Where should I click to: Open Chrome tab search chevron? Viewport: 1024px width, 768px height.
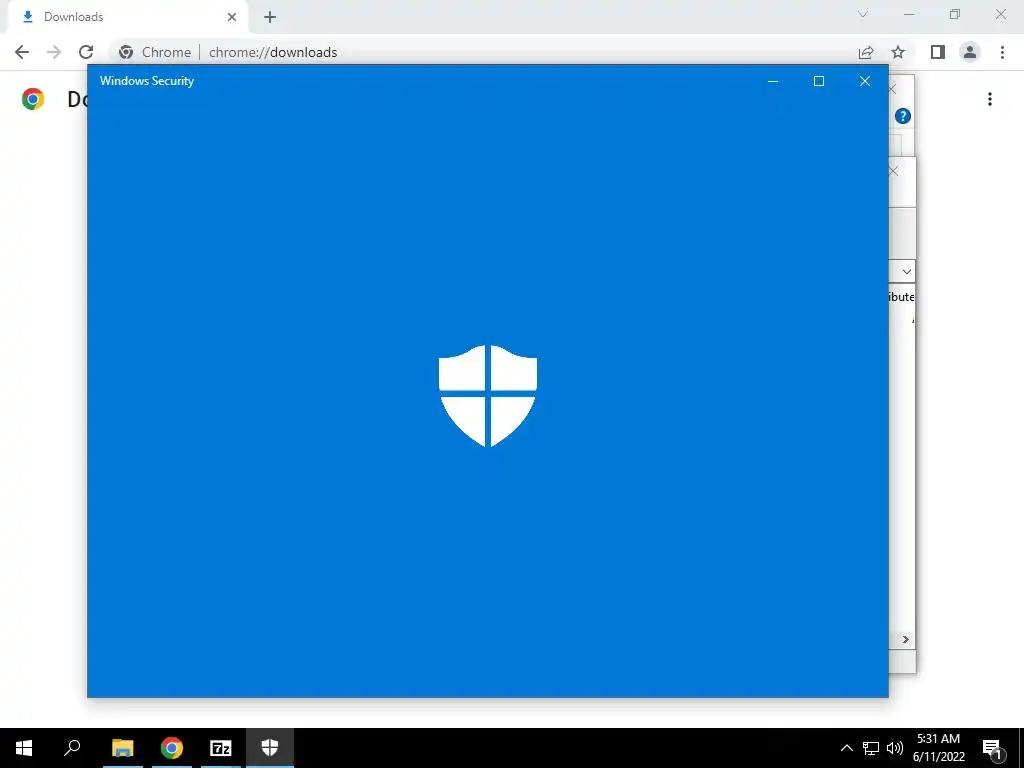pos(863,14)
